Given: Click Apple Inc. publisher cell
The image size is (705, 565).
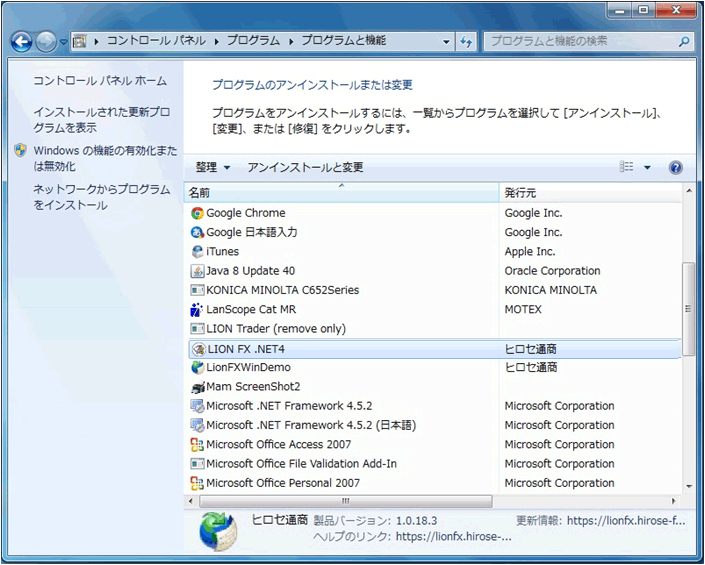Looking at the screenshot, I should pos(530,252).
